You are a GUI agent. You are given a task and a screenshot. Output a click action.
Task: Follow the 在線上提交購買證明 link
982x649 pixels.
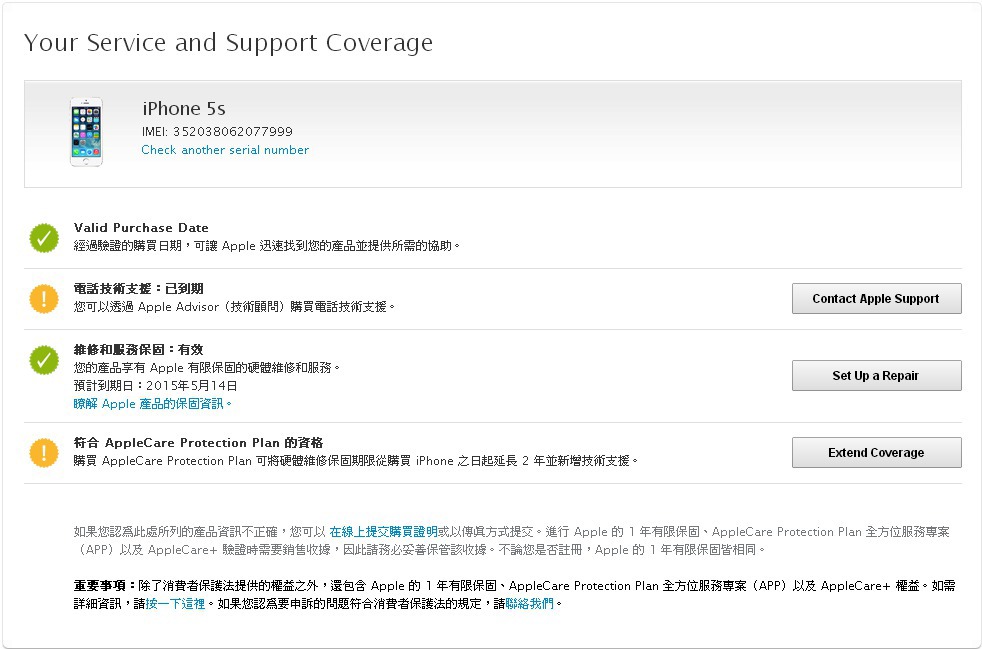383,532
